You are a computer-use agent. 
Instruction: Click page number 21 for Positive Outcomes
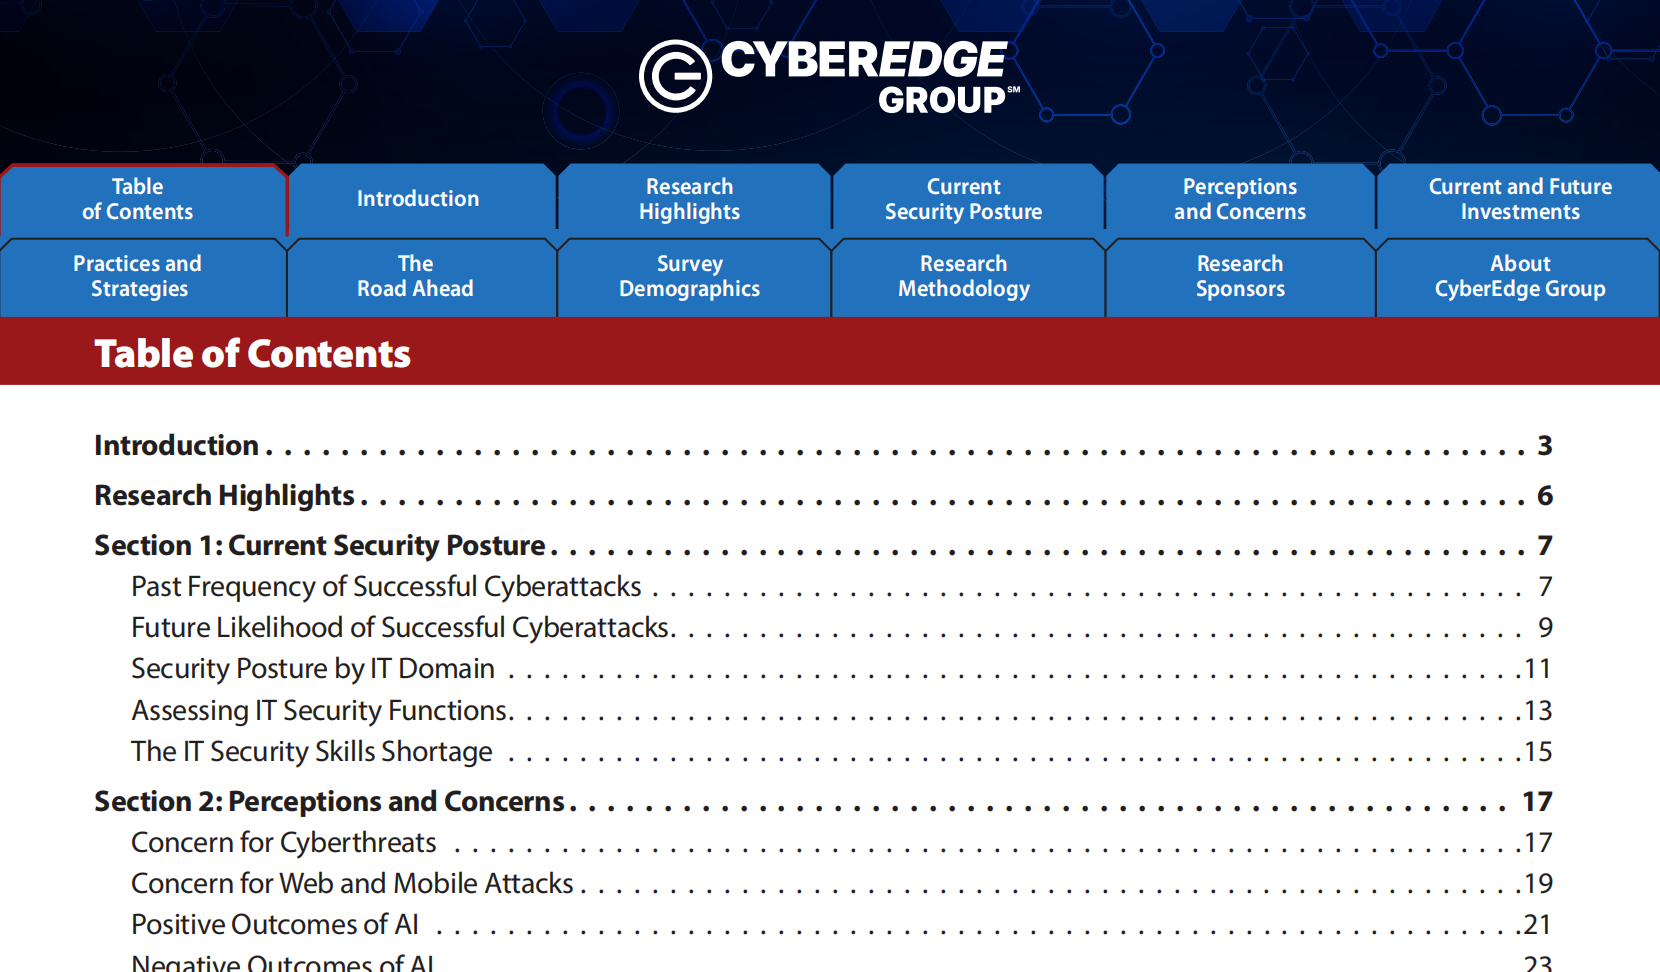[x=1538, y=925]
